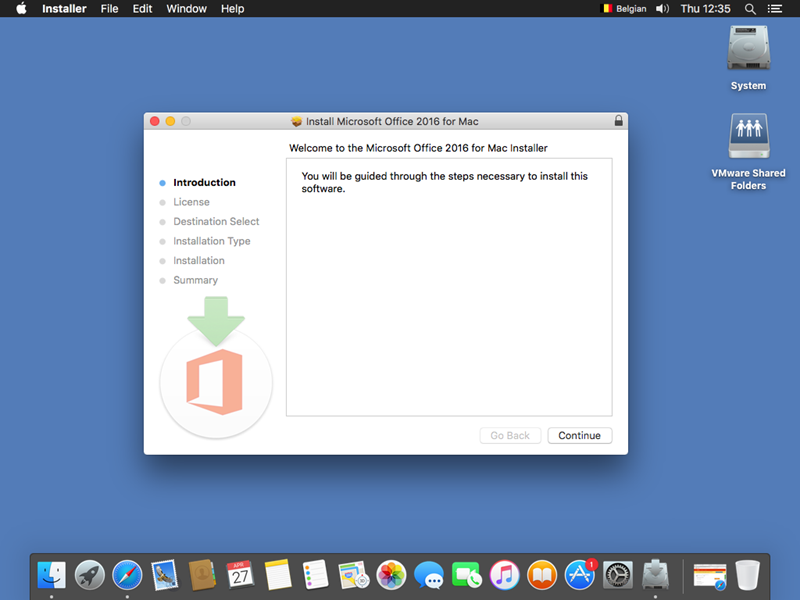Open the Edit menu
Screen dimensions: 800x600
pos(142,9)
